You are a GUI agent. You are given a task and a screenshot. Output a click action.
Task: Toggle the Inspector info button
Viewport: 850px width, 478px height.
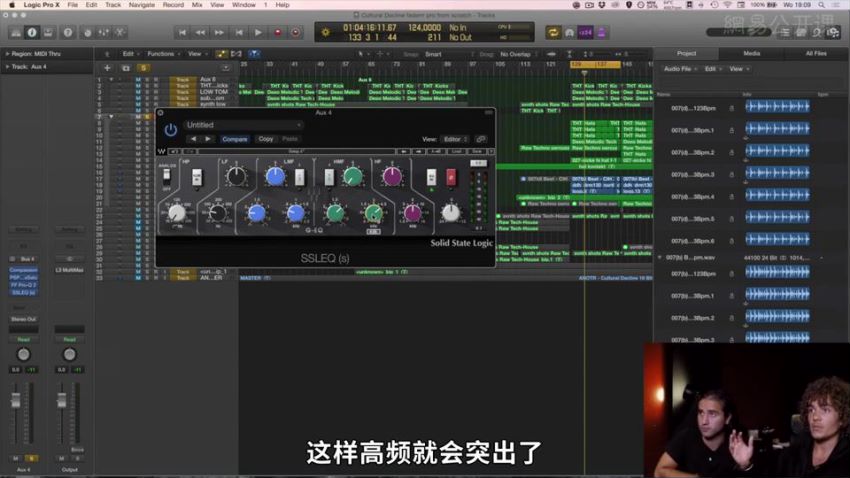pos(32,33)
